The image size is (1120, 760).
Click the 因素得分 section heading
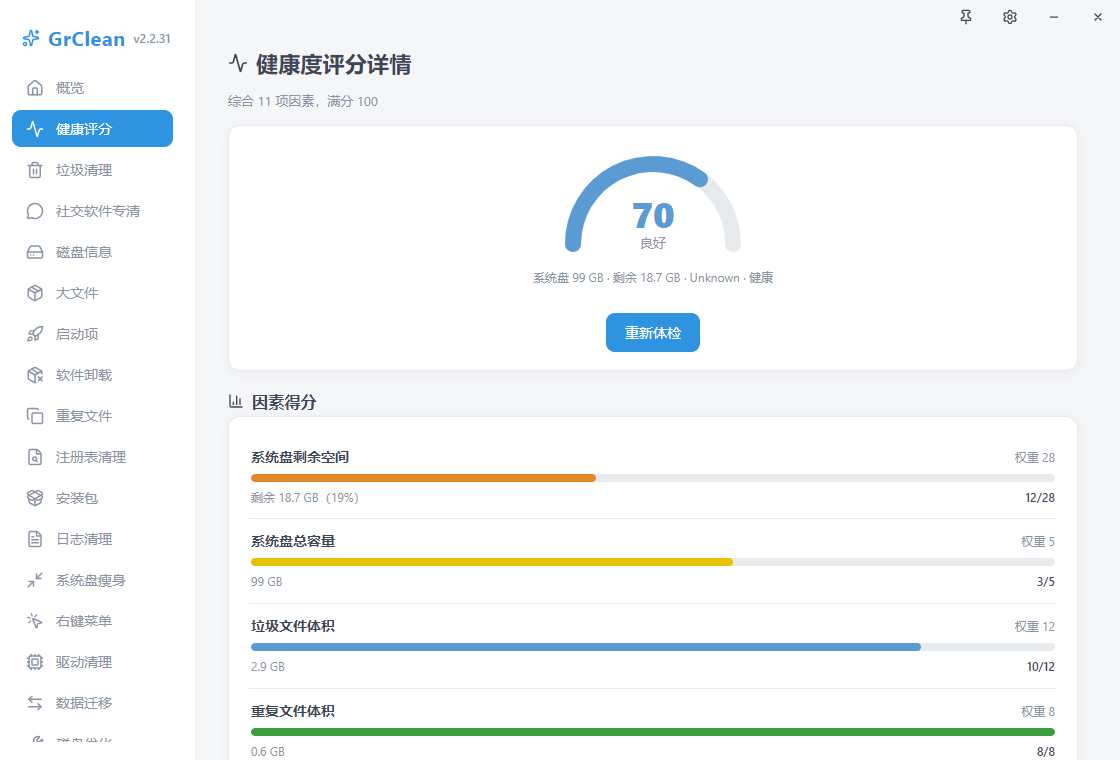284,402
